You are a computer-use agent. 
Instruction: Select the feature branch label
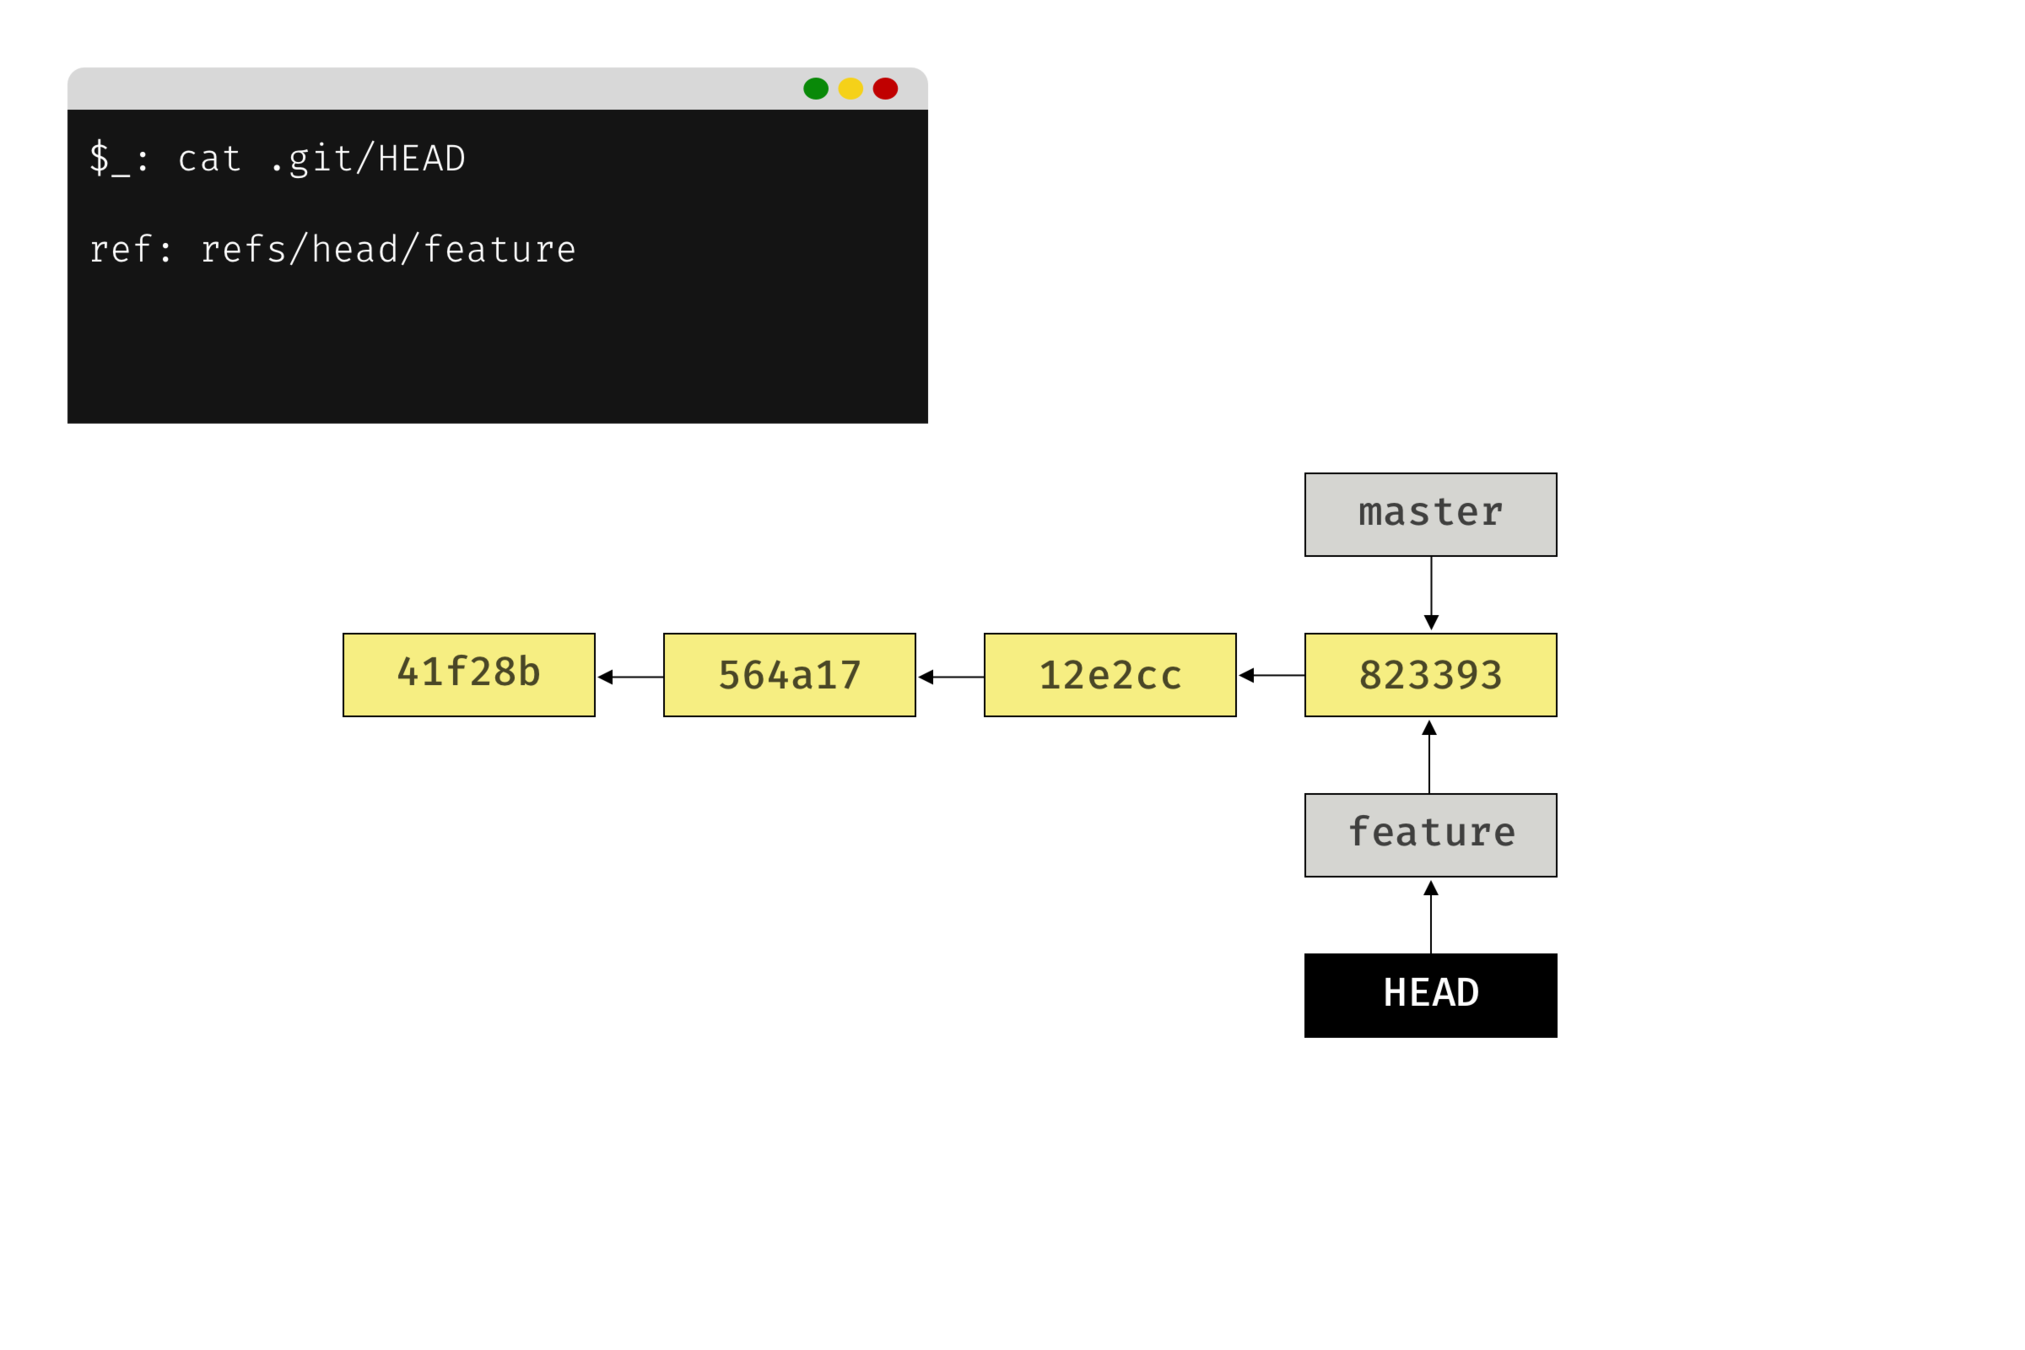tap(1430, 835)
